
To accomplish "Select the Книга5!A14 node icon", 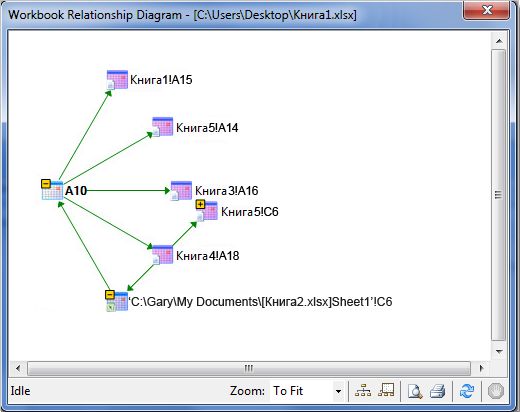I will pos(162,127).
